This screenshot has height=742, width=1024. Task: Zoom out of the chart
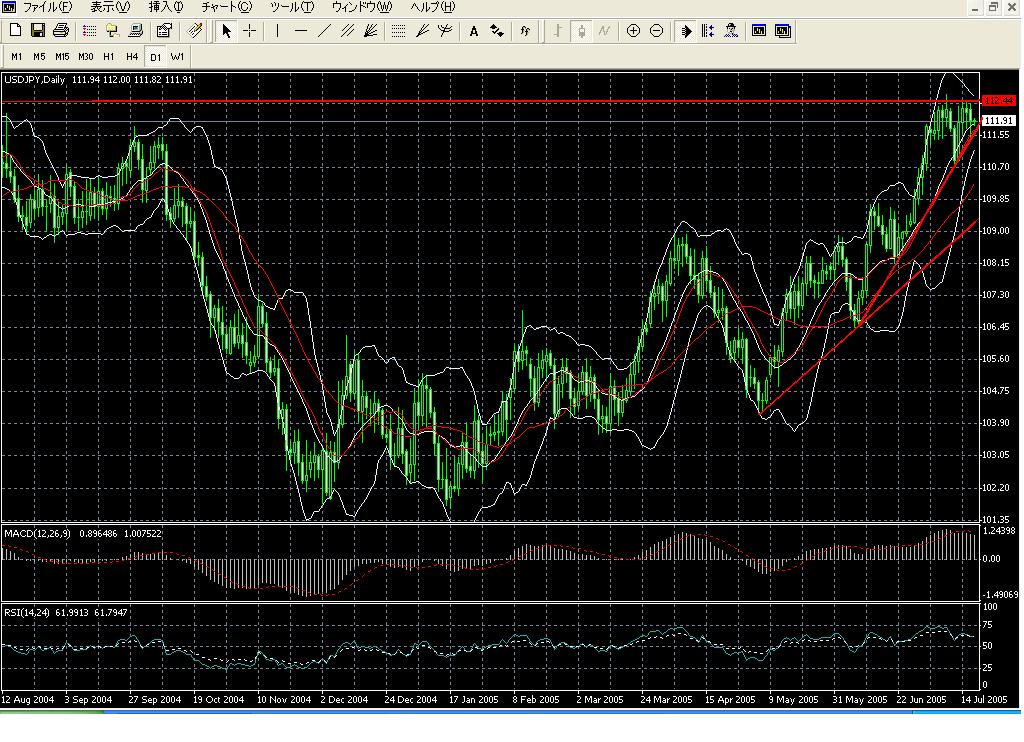656,31
